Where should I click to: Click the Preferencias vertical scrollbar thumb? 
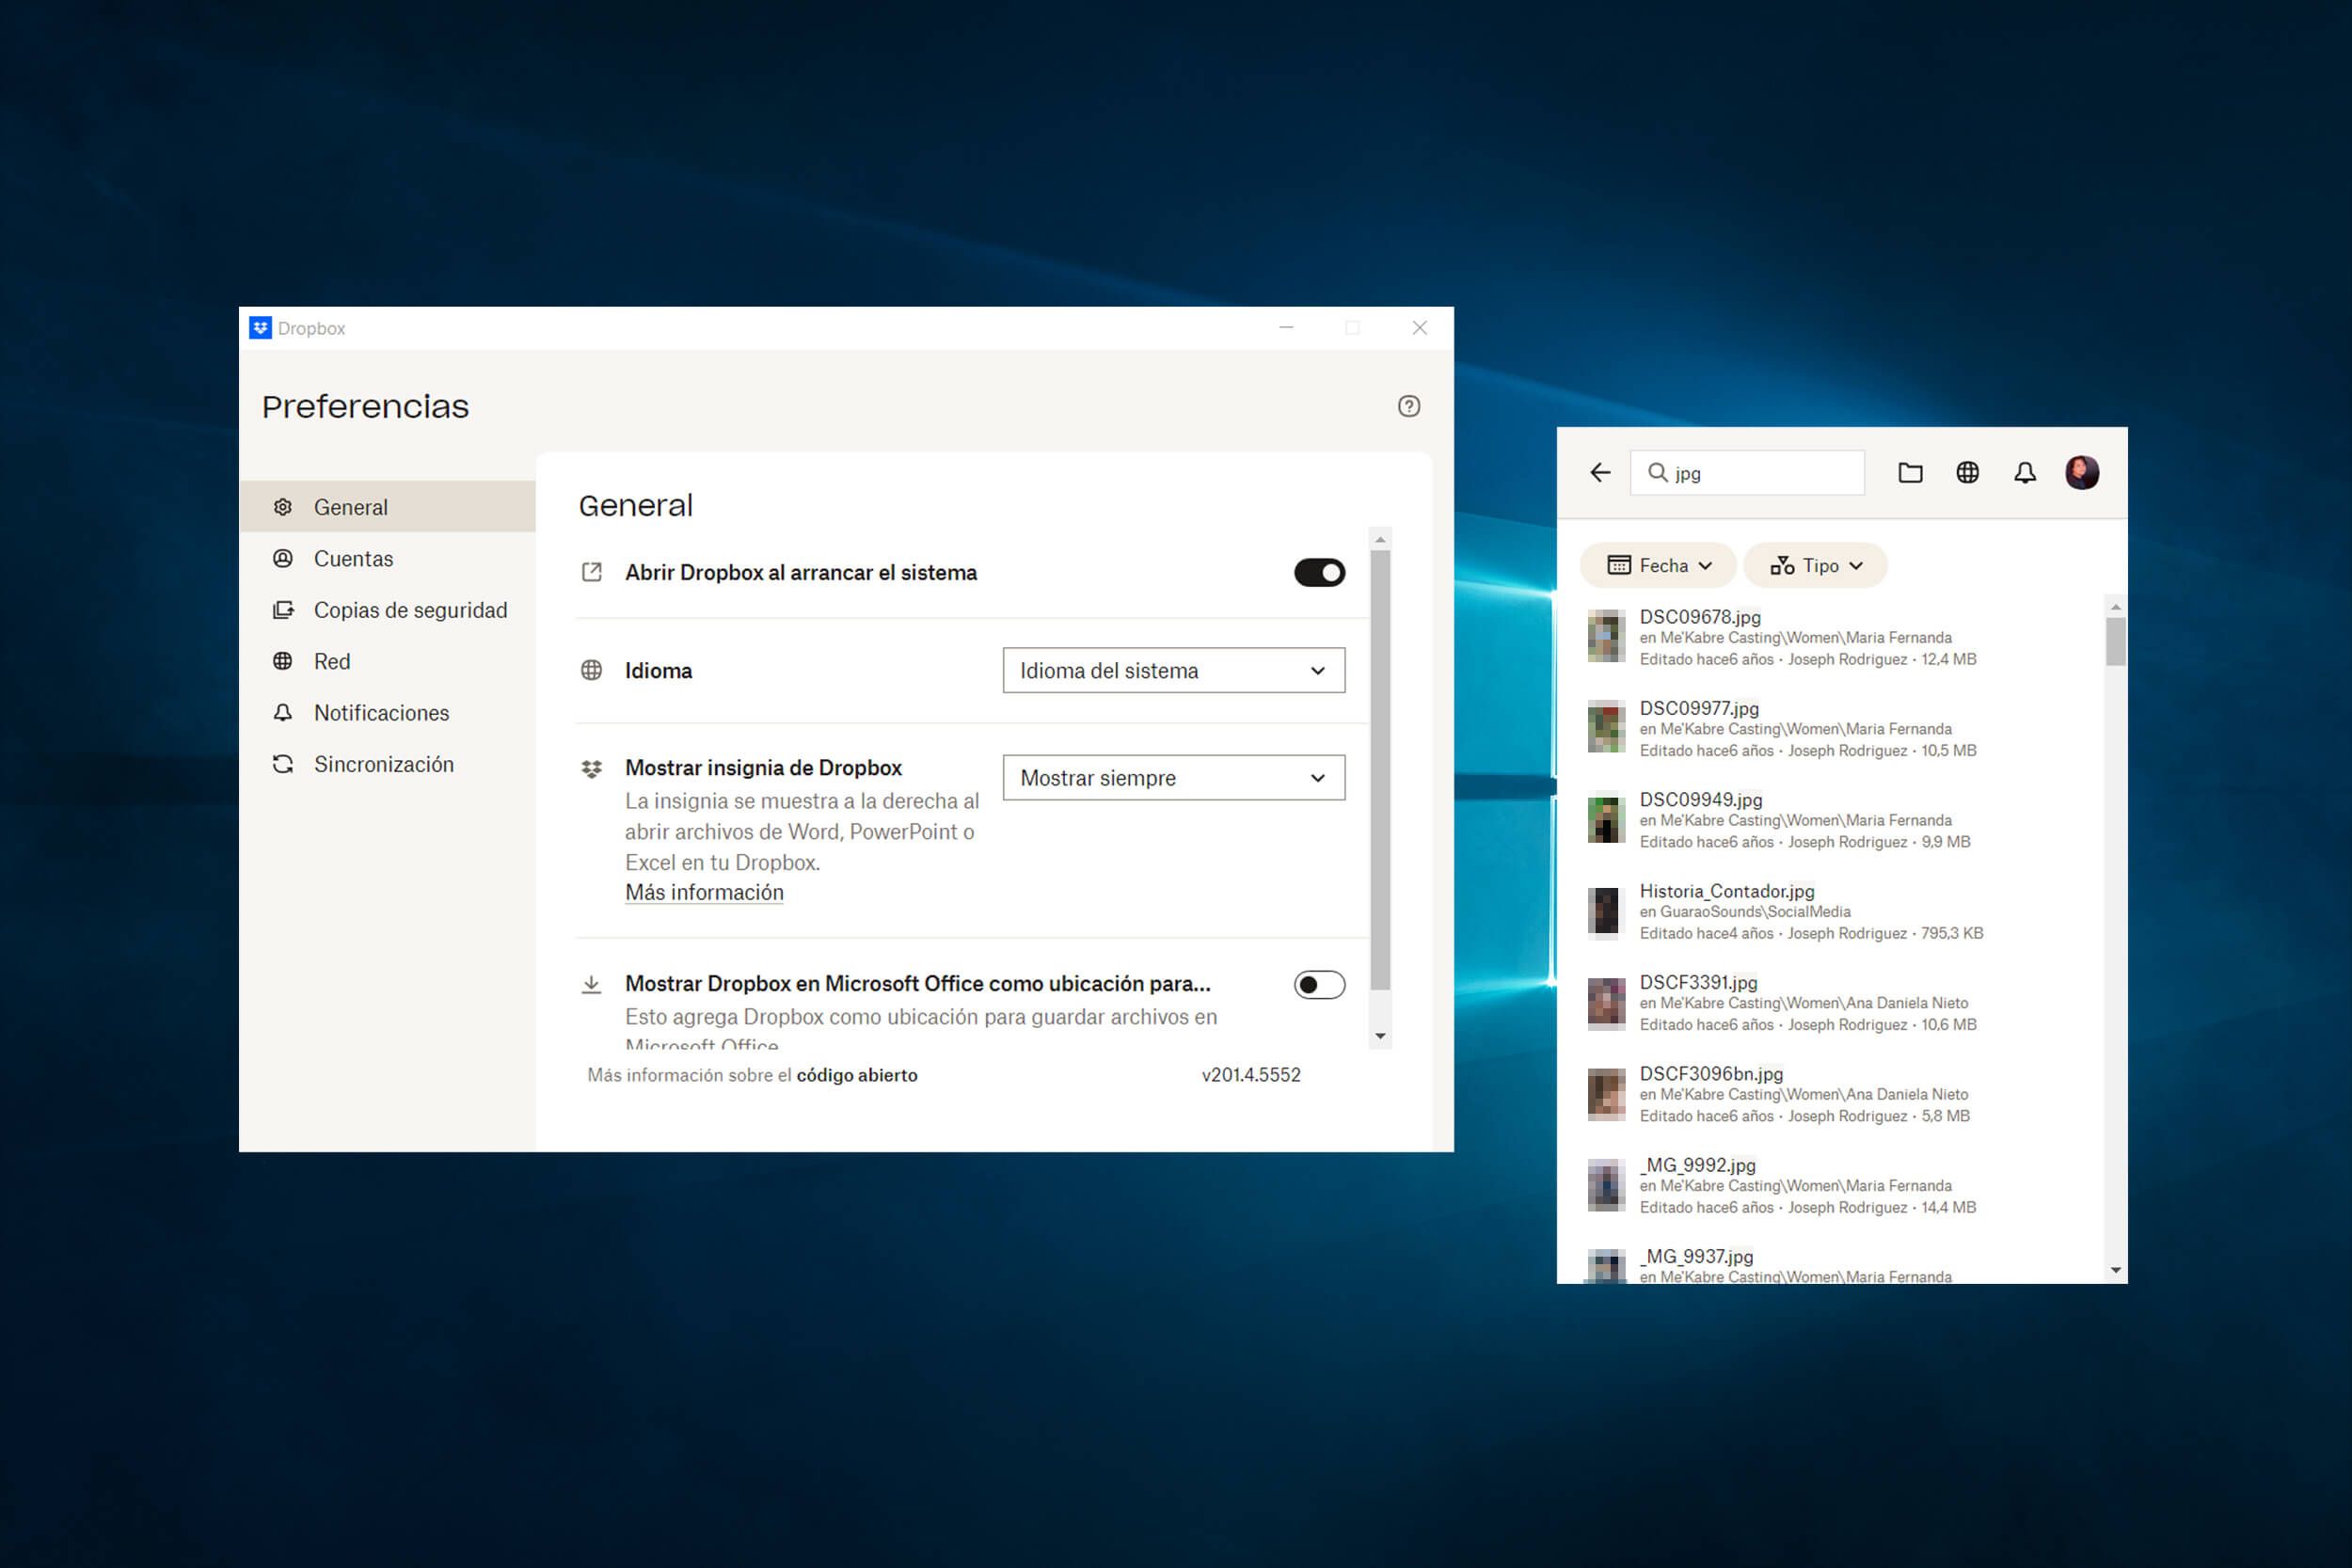[x=1381, y=770]
